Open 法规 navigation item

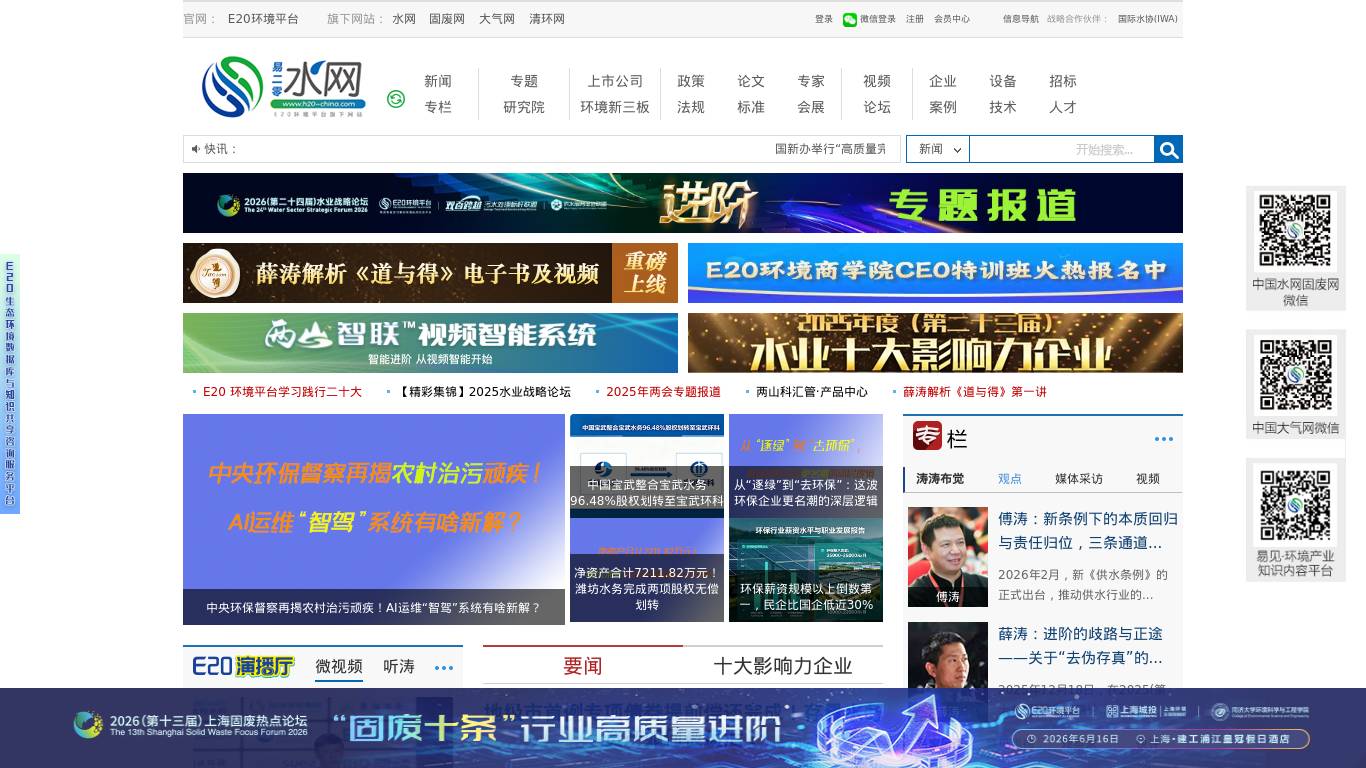point(691,107)
